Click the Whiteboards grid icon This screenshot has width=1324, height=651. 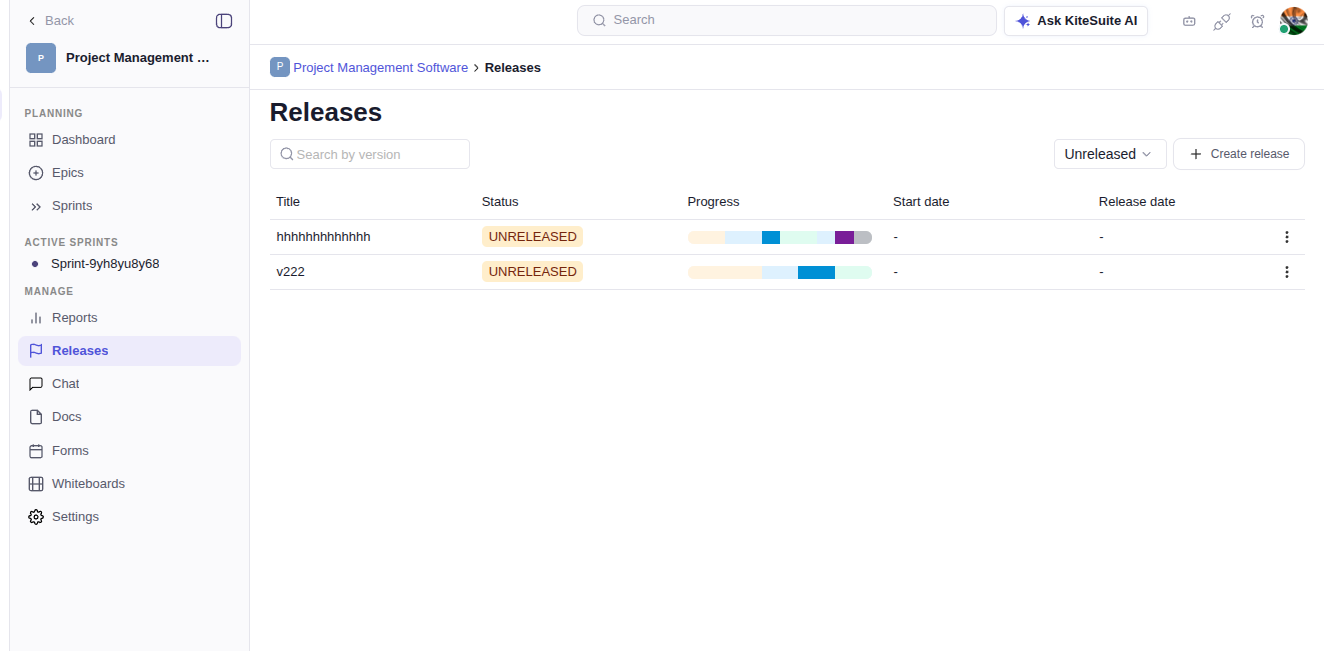pos(36,484)
